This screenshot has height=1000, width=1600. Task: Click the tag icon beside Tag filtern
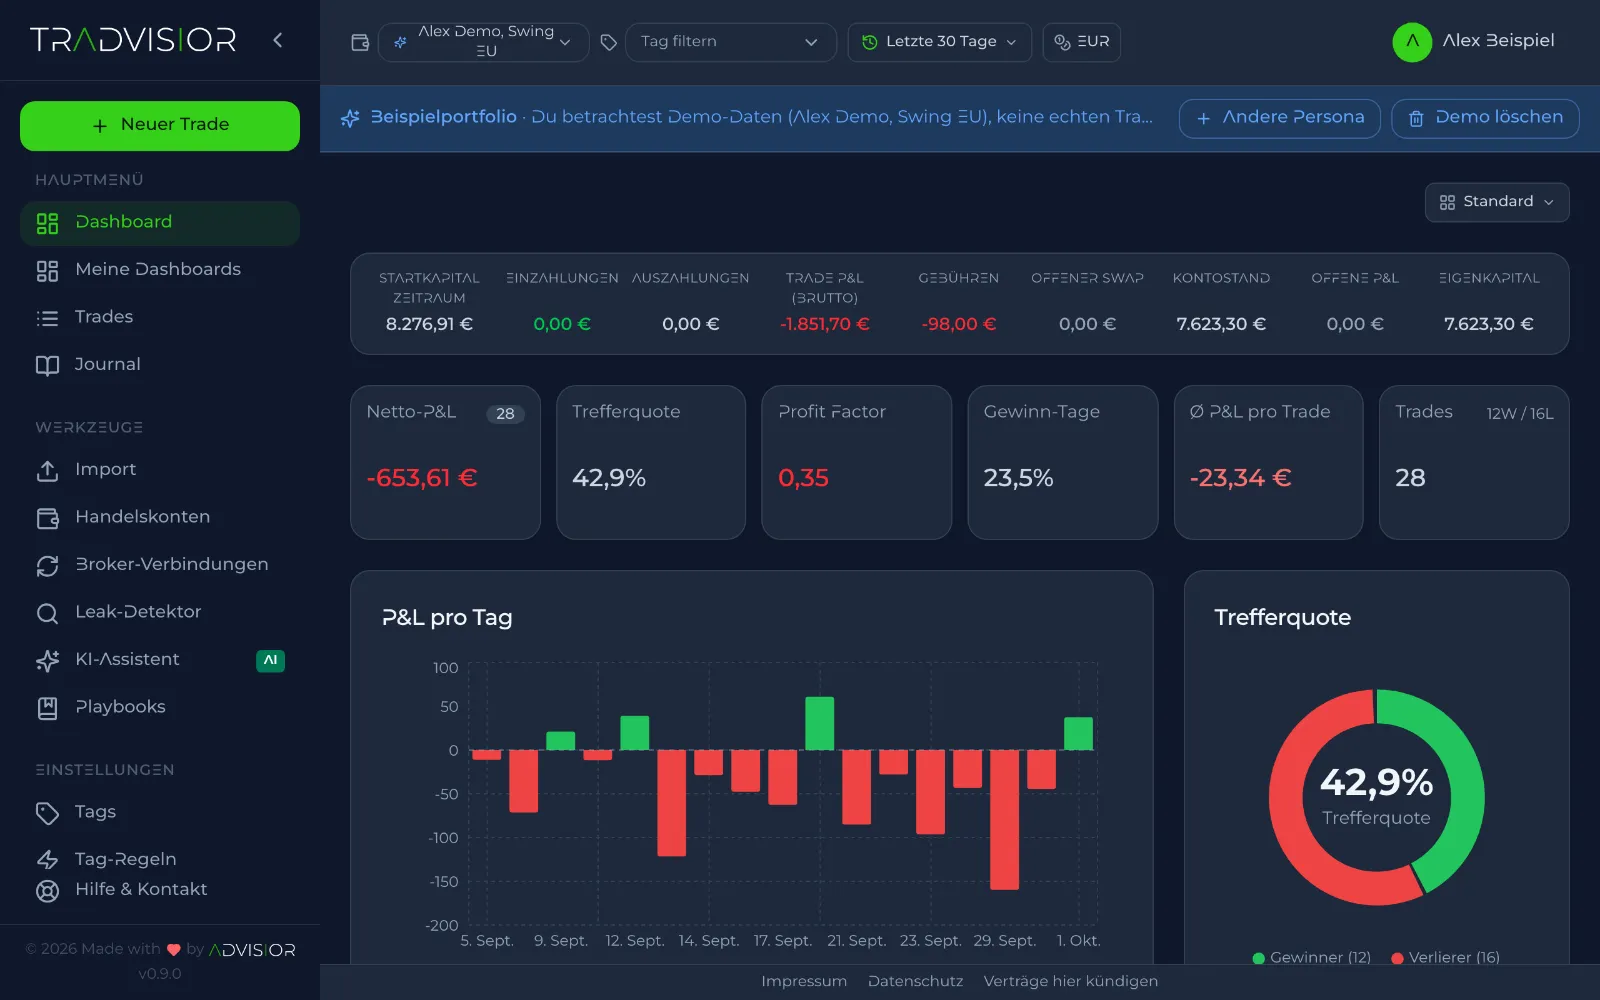(x=608, y=42)
